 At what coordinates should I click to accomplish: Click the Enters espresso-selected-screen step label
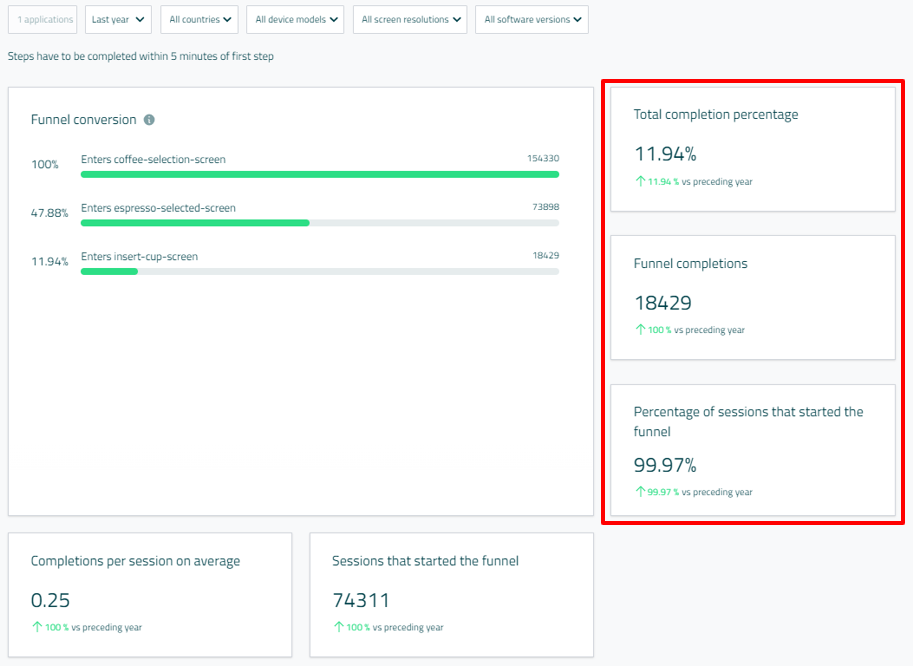[x=158, y=208]
